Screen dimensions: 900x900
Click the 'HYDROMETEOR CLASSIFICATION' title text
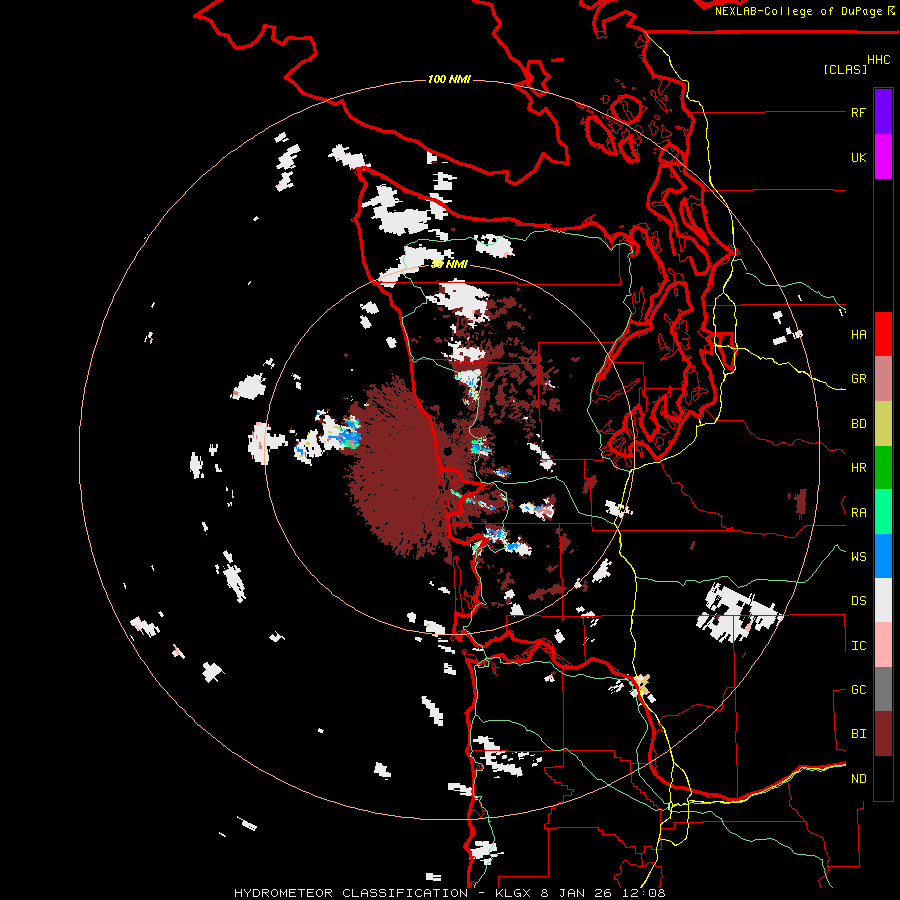point(351,893)
